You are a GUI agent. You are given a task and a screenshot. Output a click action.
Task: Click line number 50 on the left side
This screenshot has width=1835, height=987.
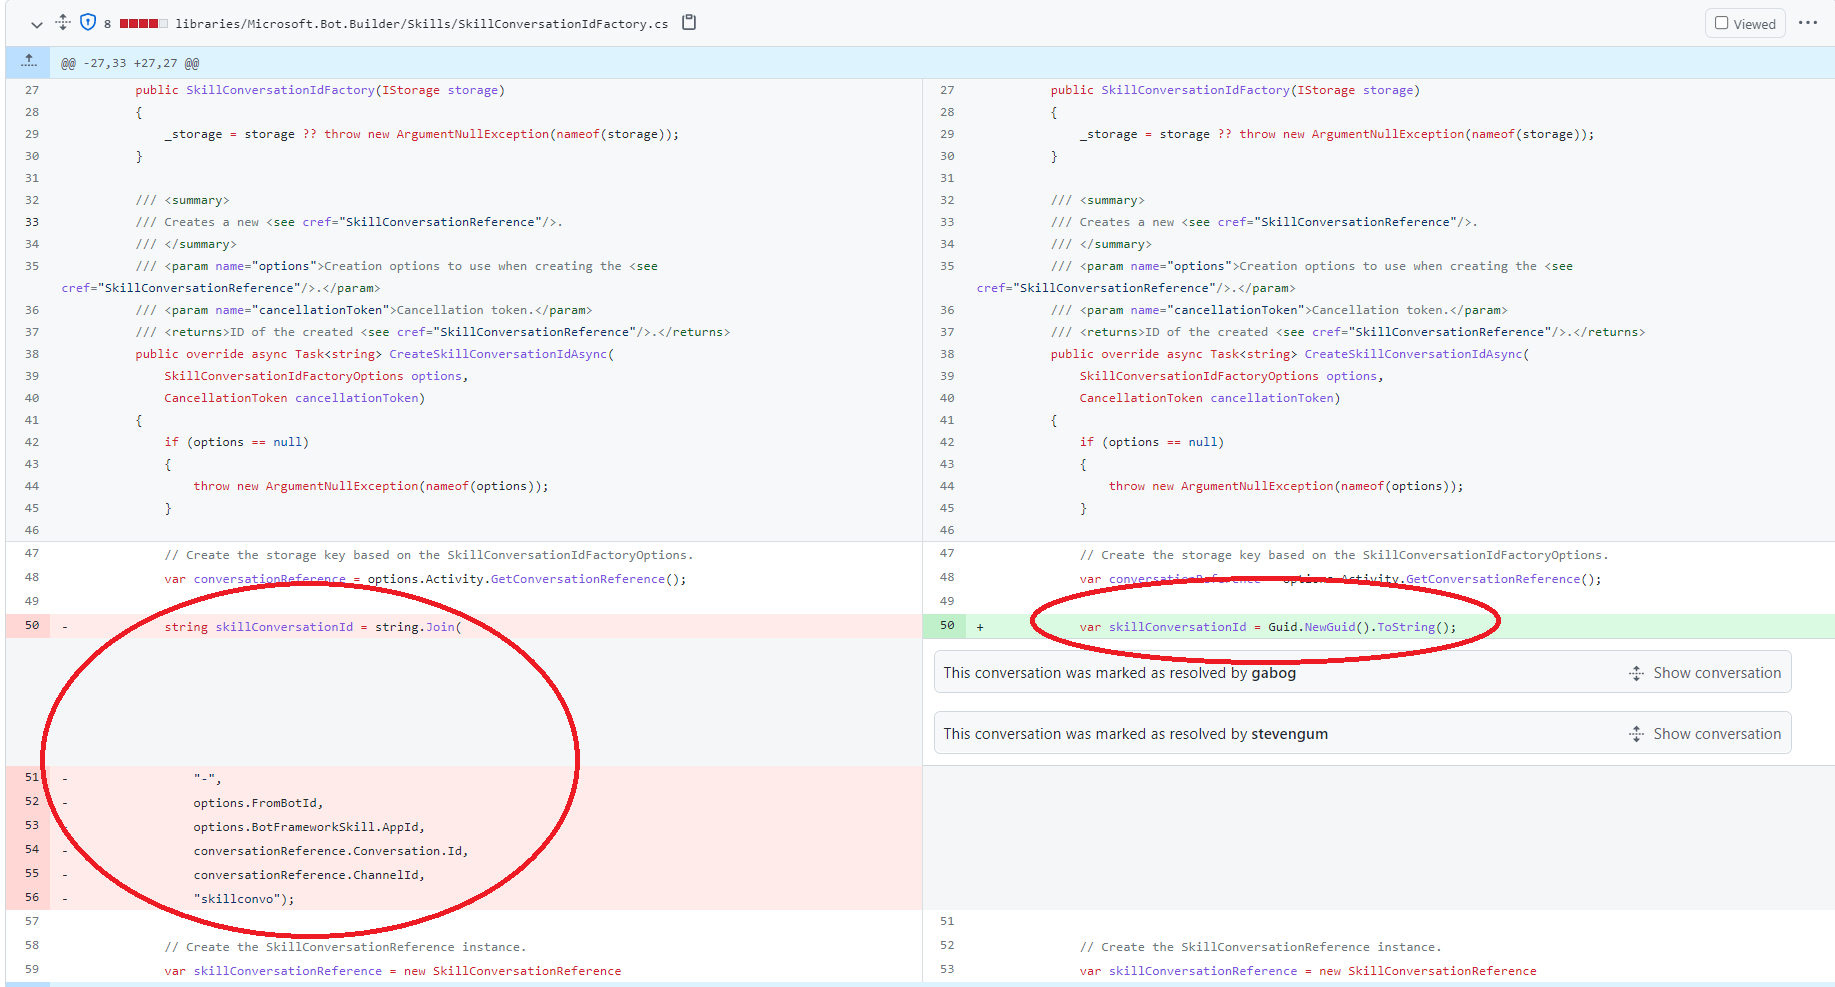[x=32, y=625]
